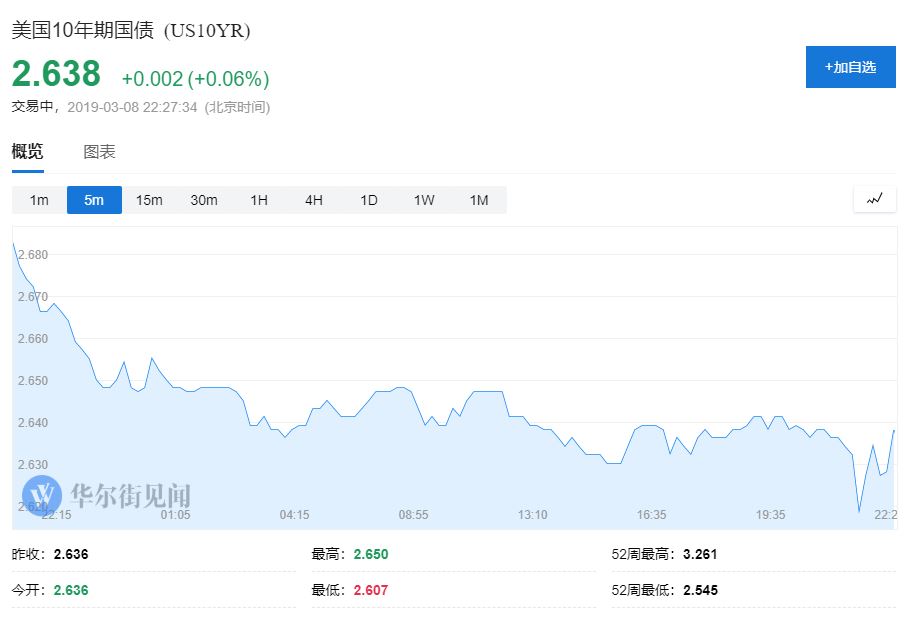Viewport: 918px width, 636px height.
Task: Click the 16:35 time axis label
Action: pyautogui.click(x=651, y=515)
